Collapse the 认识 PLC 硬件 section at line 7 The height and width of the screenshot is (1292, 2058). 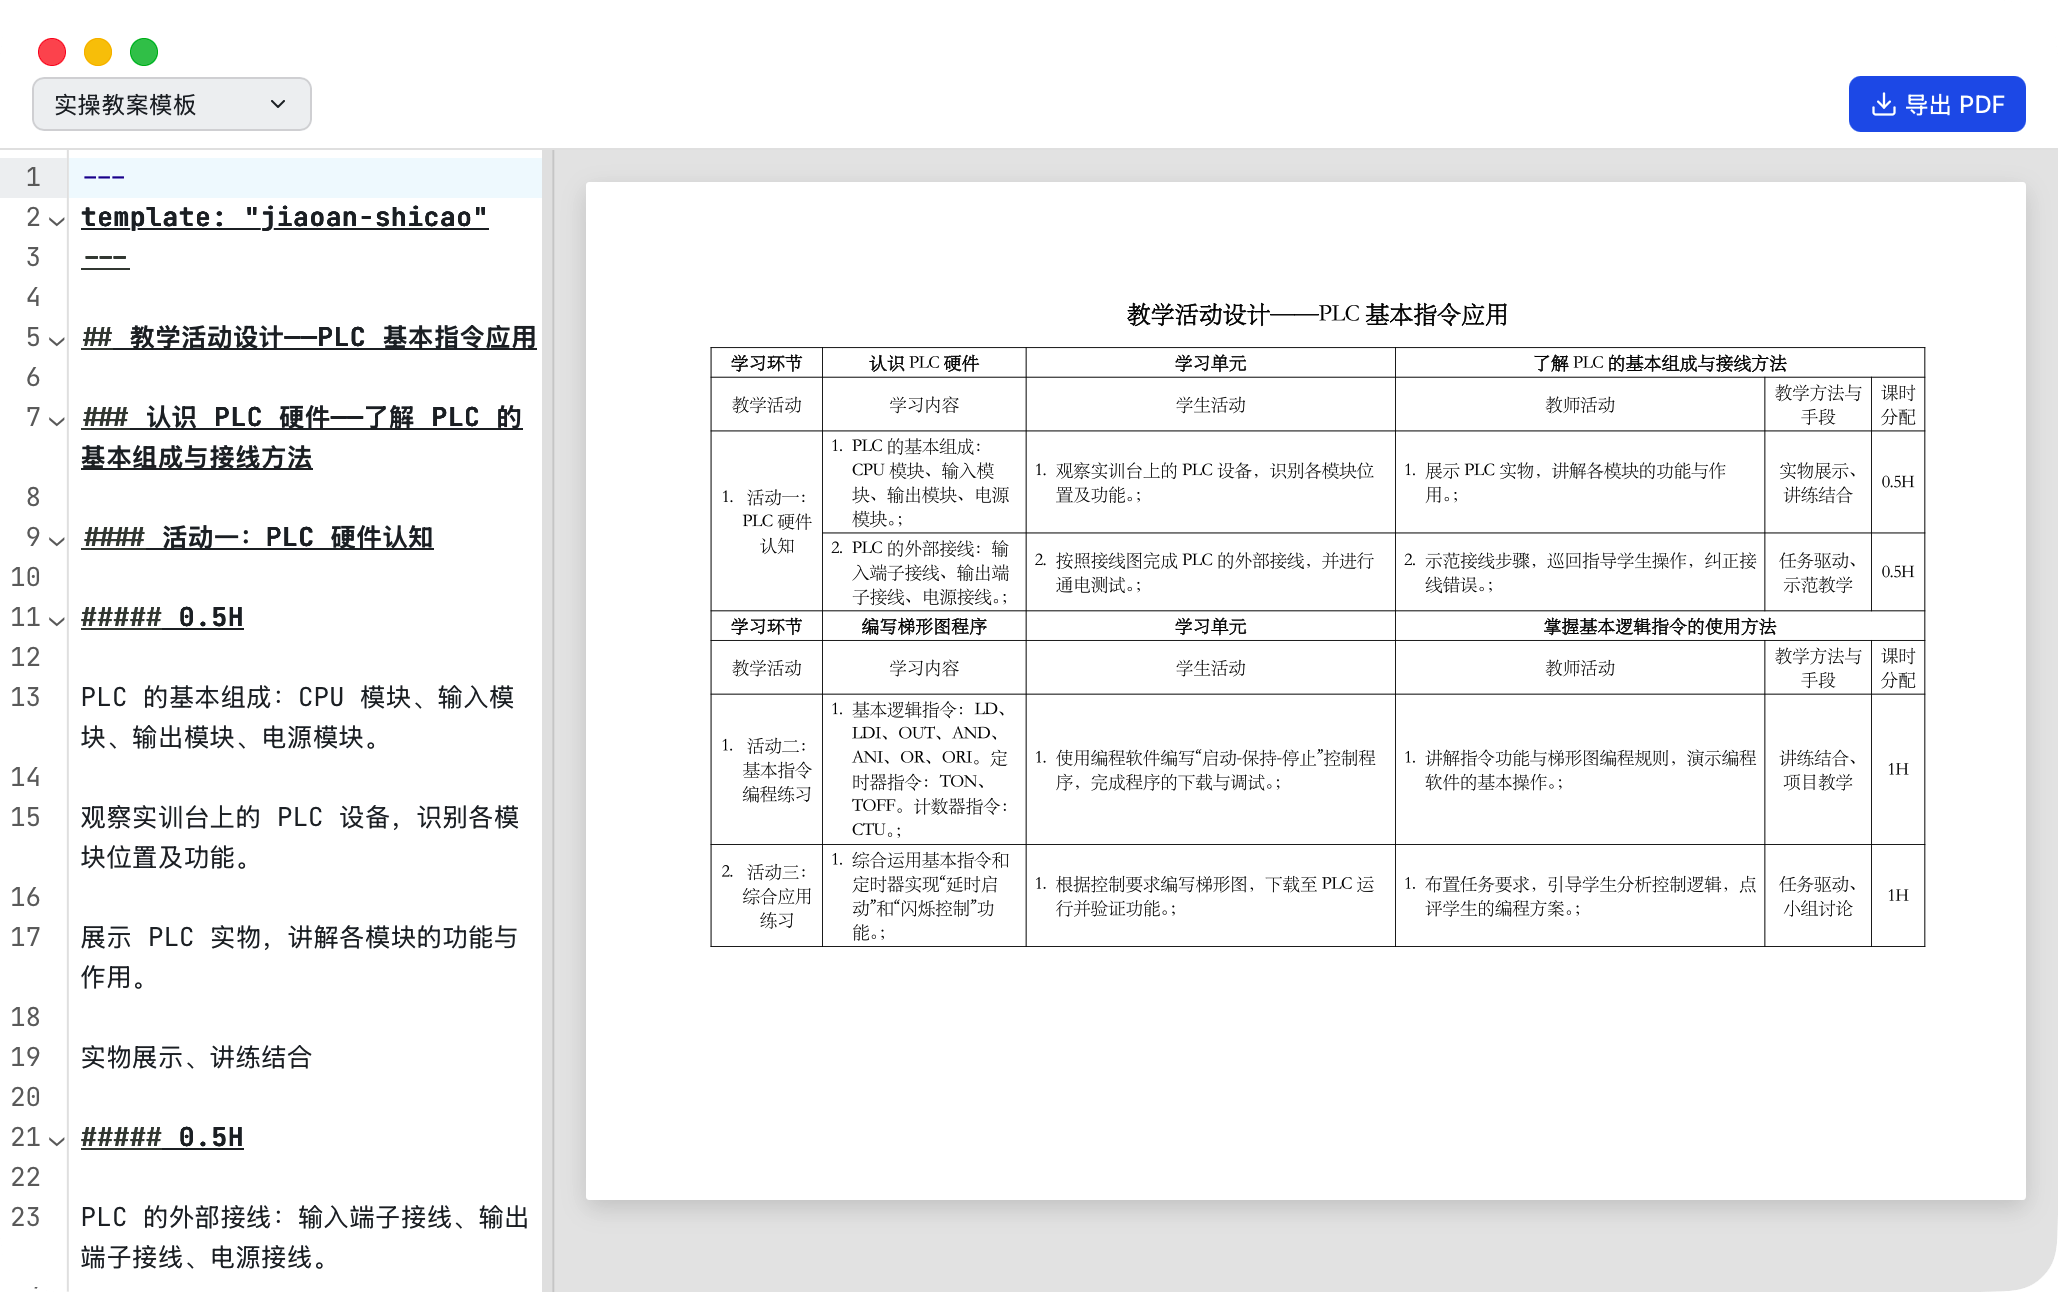point(55,420)
